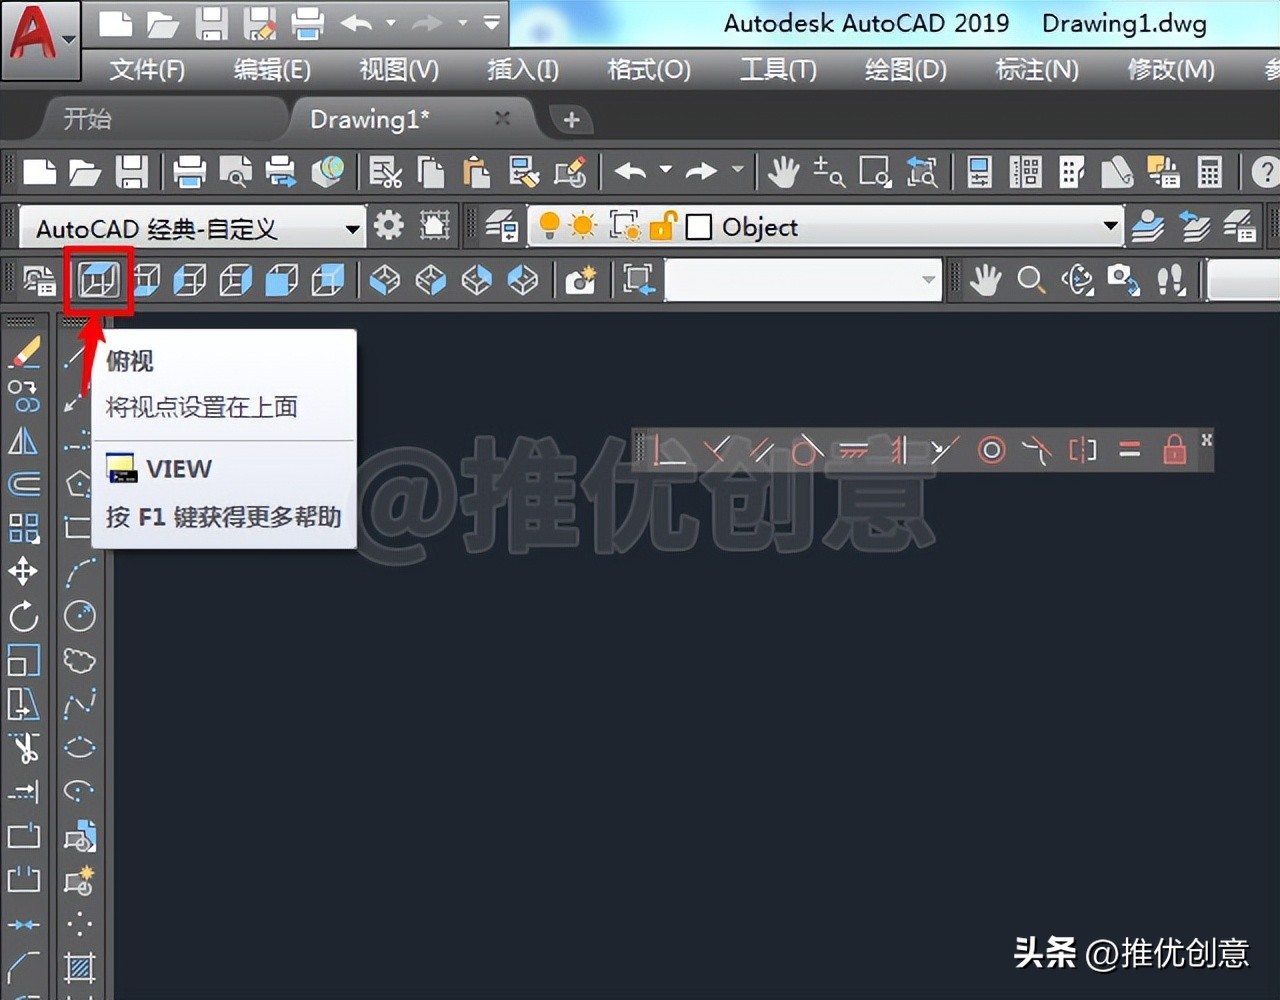Select the Erase tool

(x=25, y=352)
